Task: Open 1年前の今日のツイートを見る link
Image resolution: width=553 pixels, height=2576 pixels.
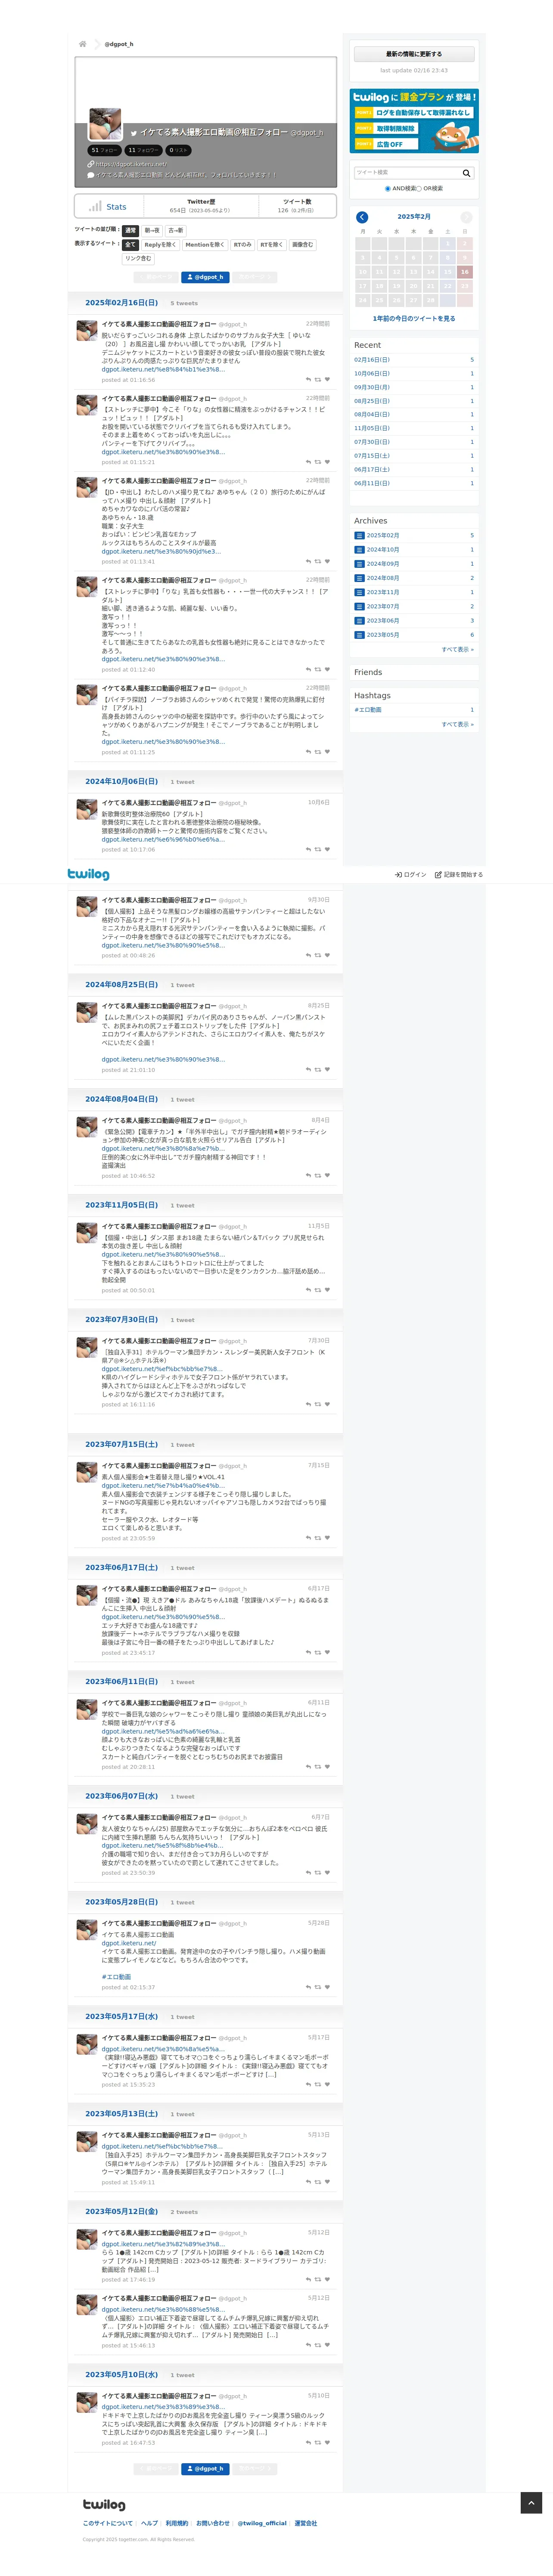Action: tap(414, 319)
